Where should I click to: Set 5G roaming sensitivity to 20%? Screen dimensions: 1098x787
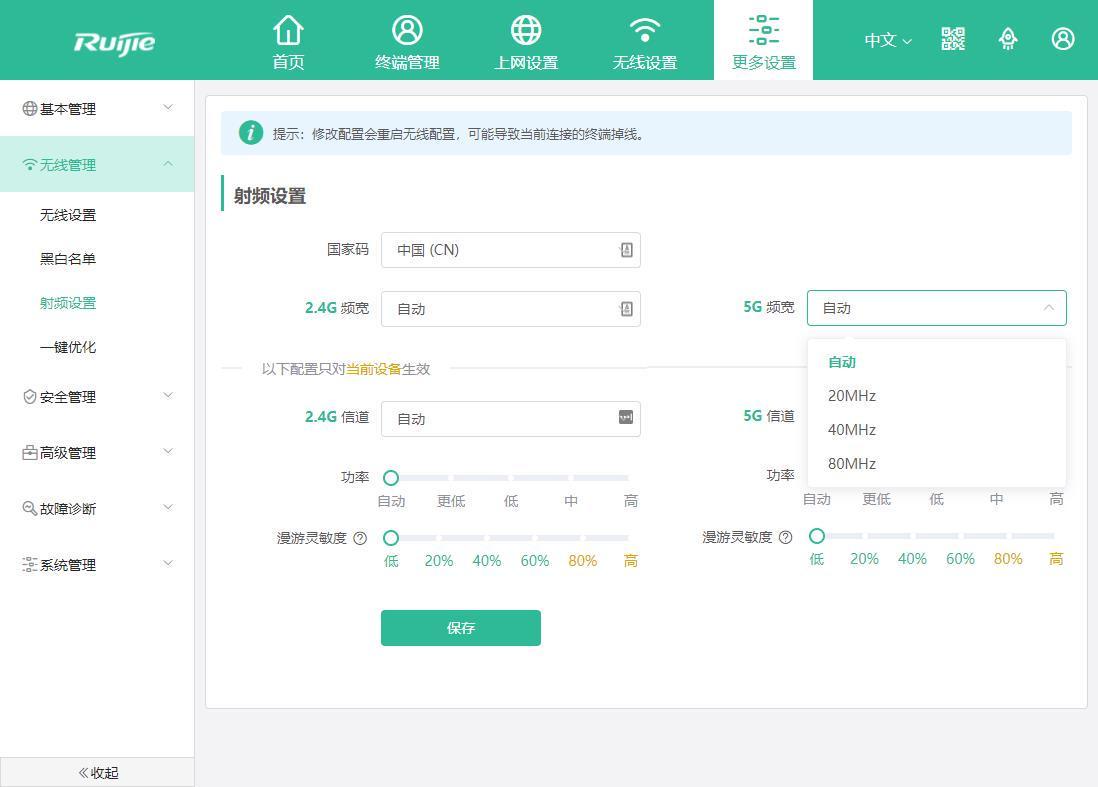[x=864, y=559]
